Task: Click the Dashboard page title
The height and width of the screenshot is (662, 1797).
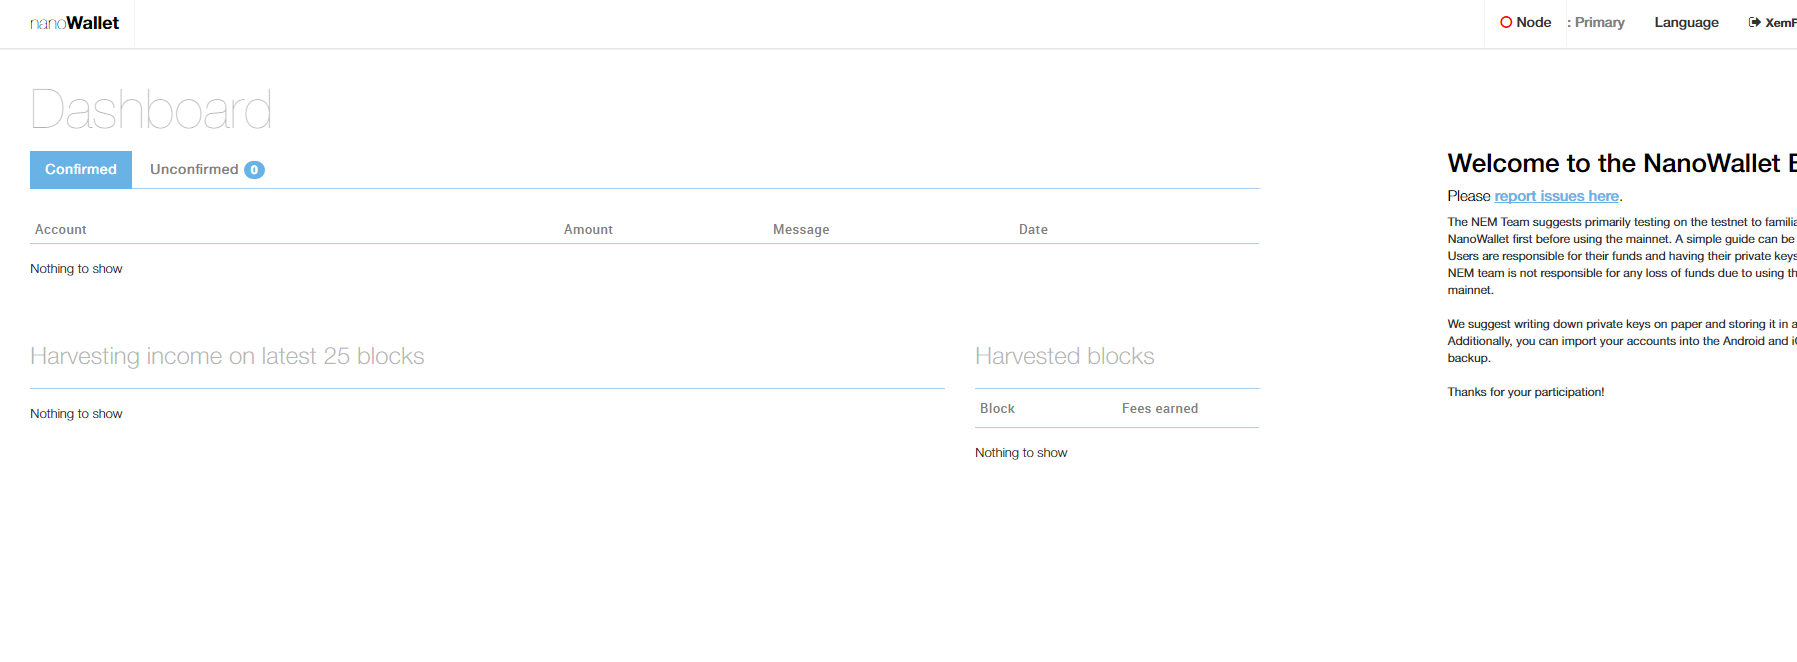Action: pos(151,109)
